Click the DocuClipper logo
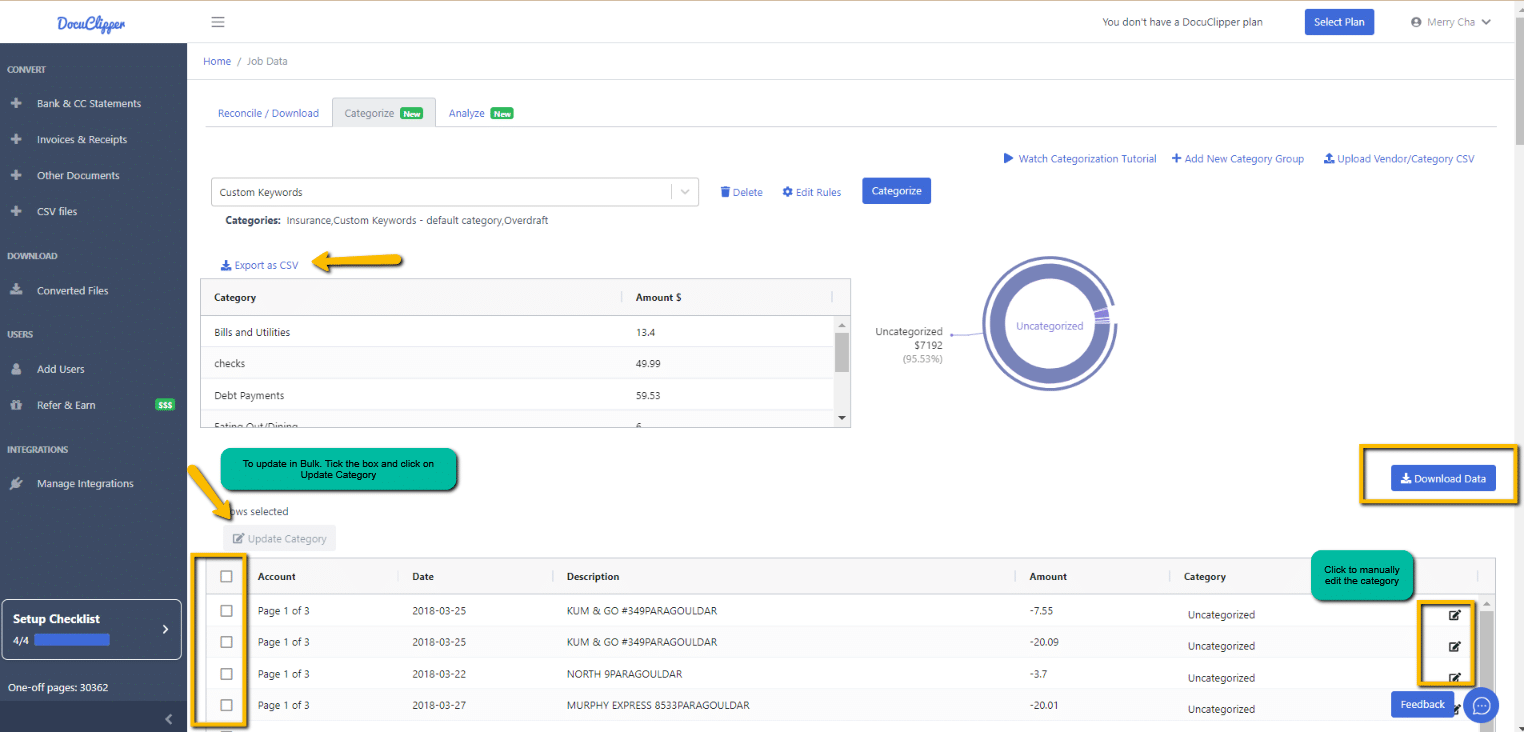 tap(91, 23)
